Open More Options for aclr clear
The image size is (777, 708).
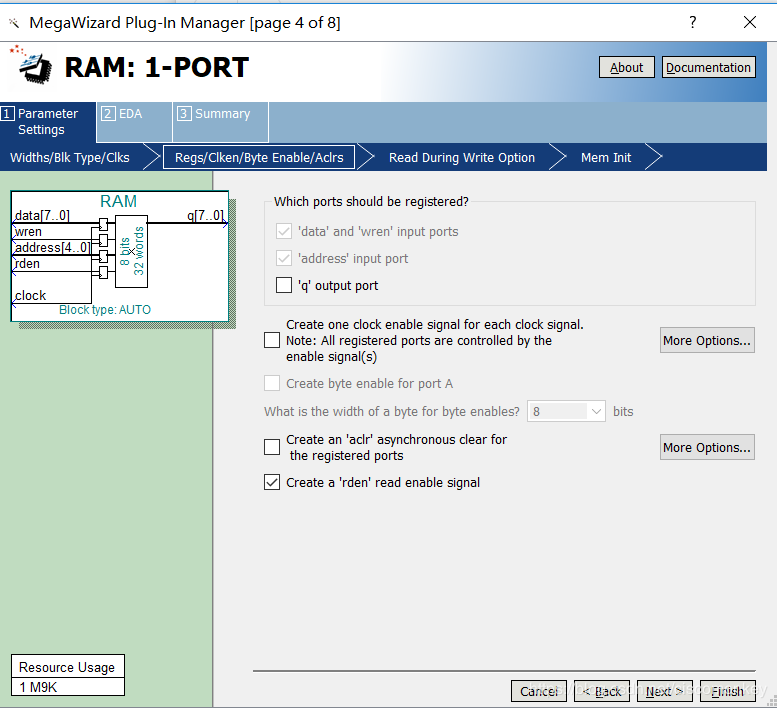pyautogui.click(x=707, y=447)
